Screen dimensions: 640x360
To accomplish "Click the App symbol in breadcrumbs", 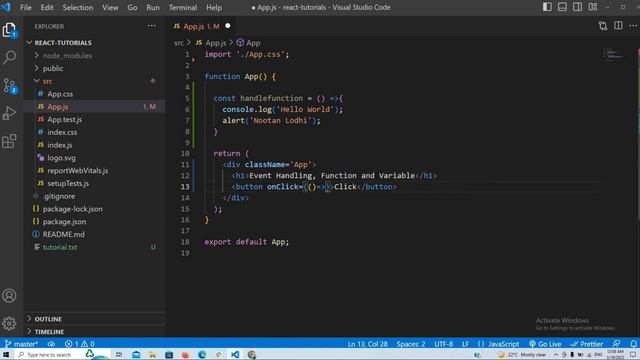I will (248, 42).
